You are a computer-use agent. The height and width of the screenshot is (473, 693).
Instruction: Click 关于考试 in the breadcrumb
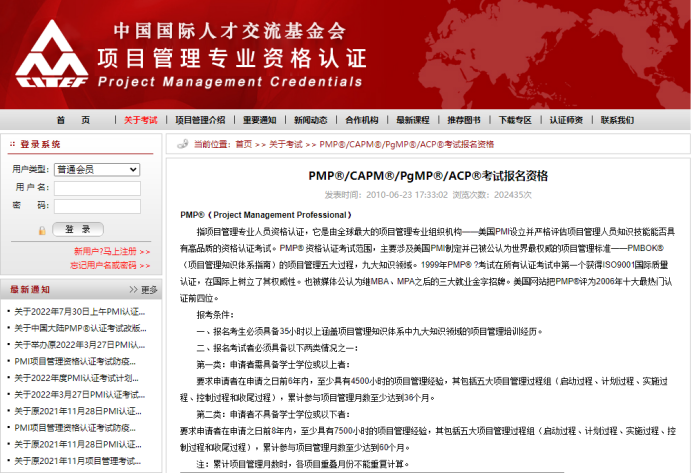[x=286, y=144]
